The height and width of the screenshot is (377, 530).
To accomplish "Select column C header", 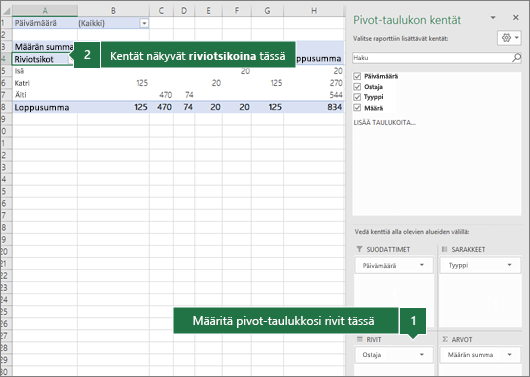I will (161, 11).
